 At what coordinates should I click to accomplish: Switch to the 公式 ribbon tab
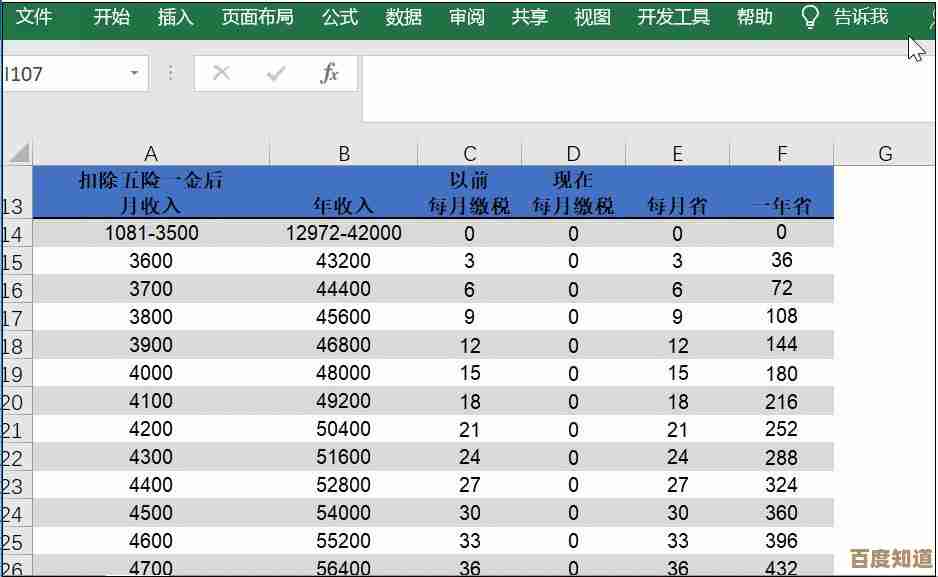tap(339, 17)
